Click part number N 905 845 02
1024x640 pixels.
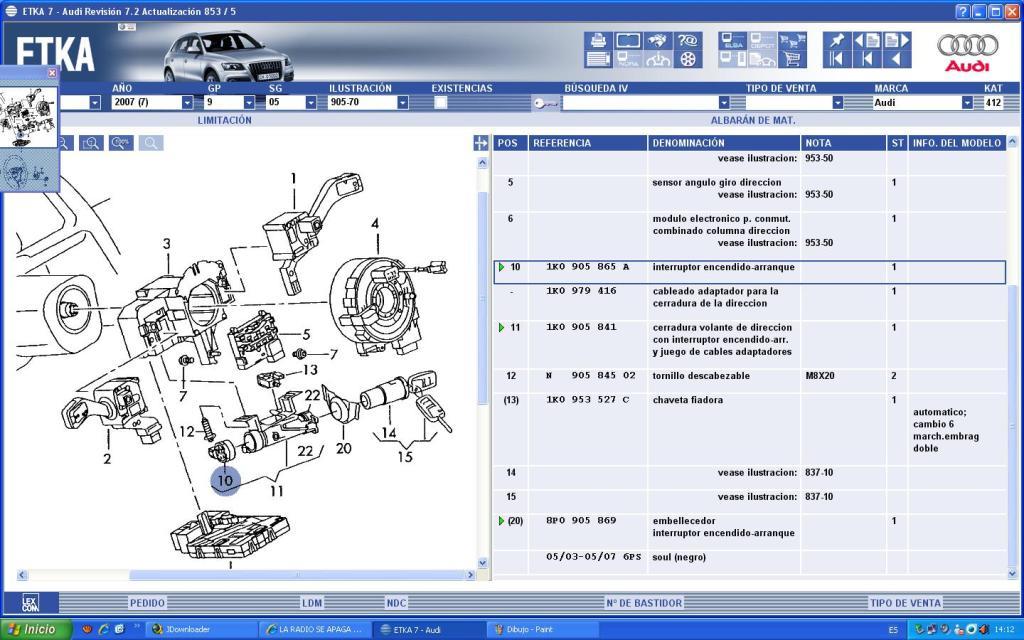pyautogui.click(x=591, y=376)
